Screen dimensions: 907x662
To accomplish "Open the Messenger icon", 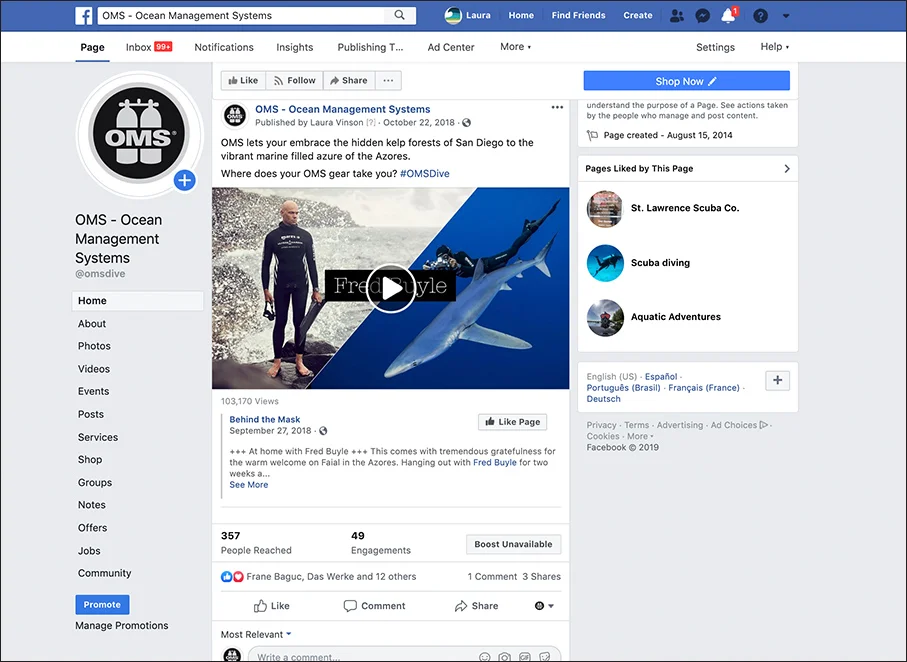I will click(x=702, y=16).
